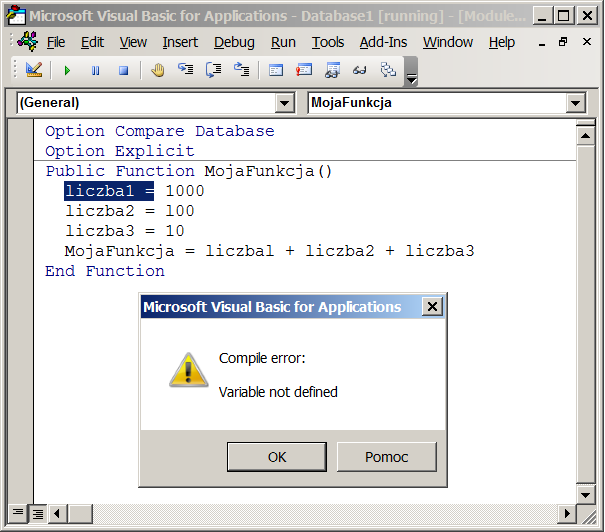
Task: Click the toolbar drag handle grip
Action: [15, 70]
